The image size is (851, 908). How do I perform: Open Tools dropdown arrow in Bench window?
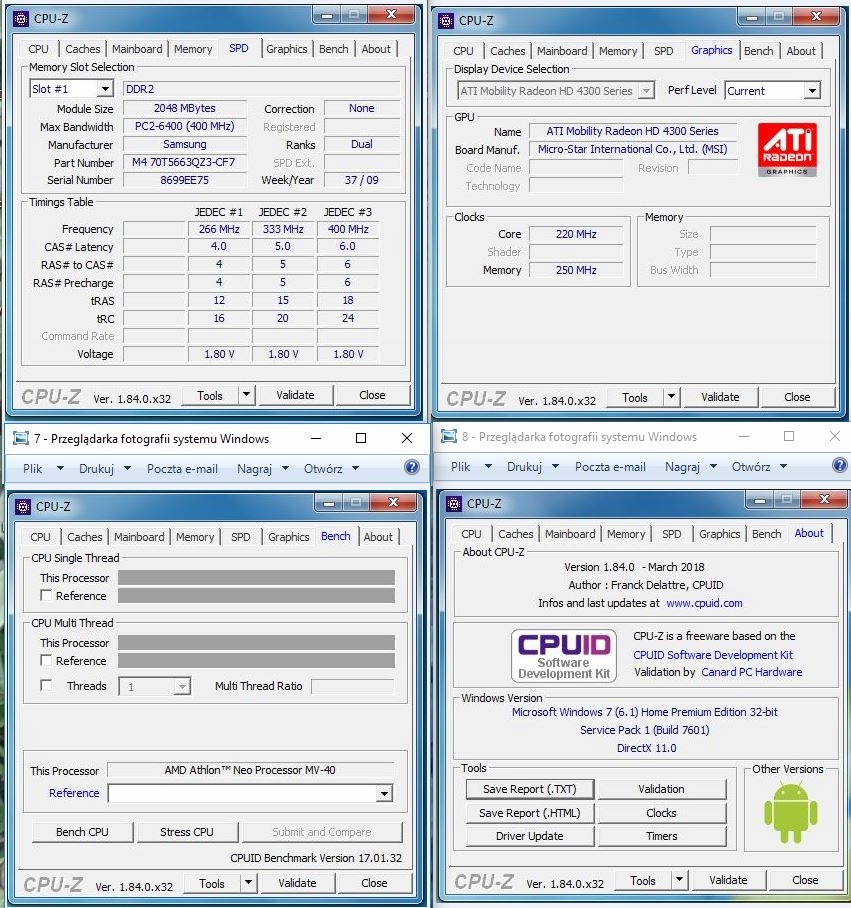point(248,883)
